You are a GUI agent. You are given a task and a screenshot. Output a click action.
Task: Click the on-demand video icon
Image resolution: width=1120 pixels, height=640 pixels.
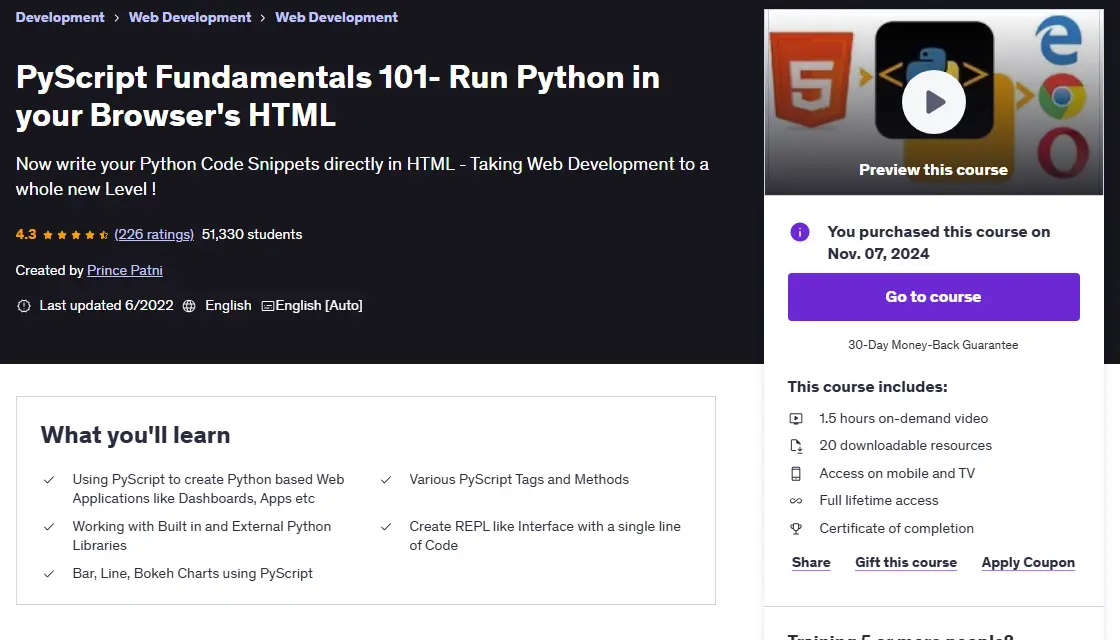pos(796,419)
